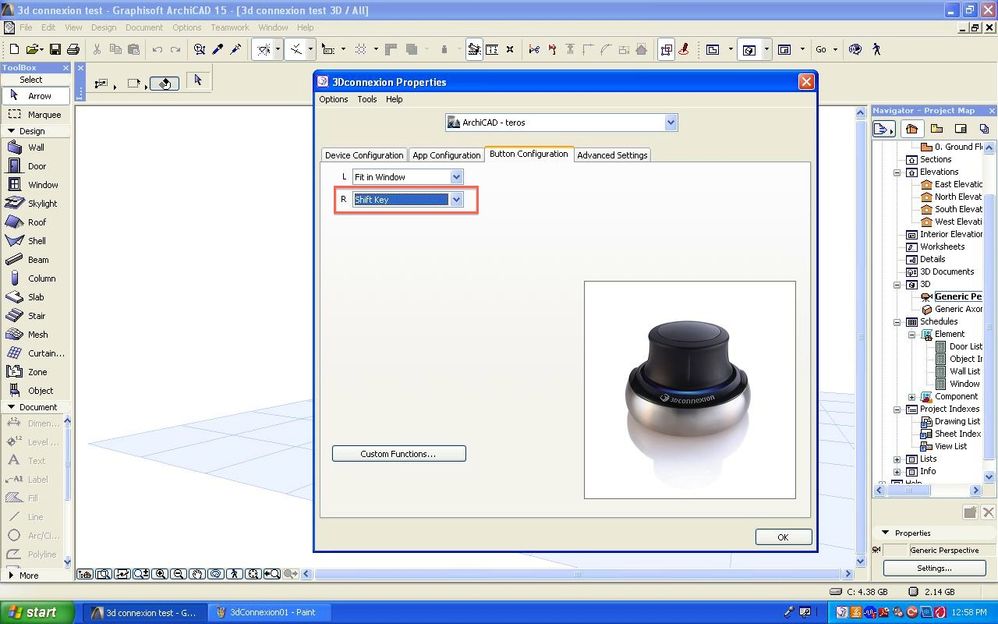998x624 pixels.
Task: Select the syringe inject parameters icon
Action: 235,49
